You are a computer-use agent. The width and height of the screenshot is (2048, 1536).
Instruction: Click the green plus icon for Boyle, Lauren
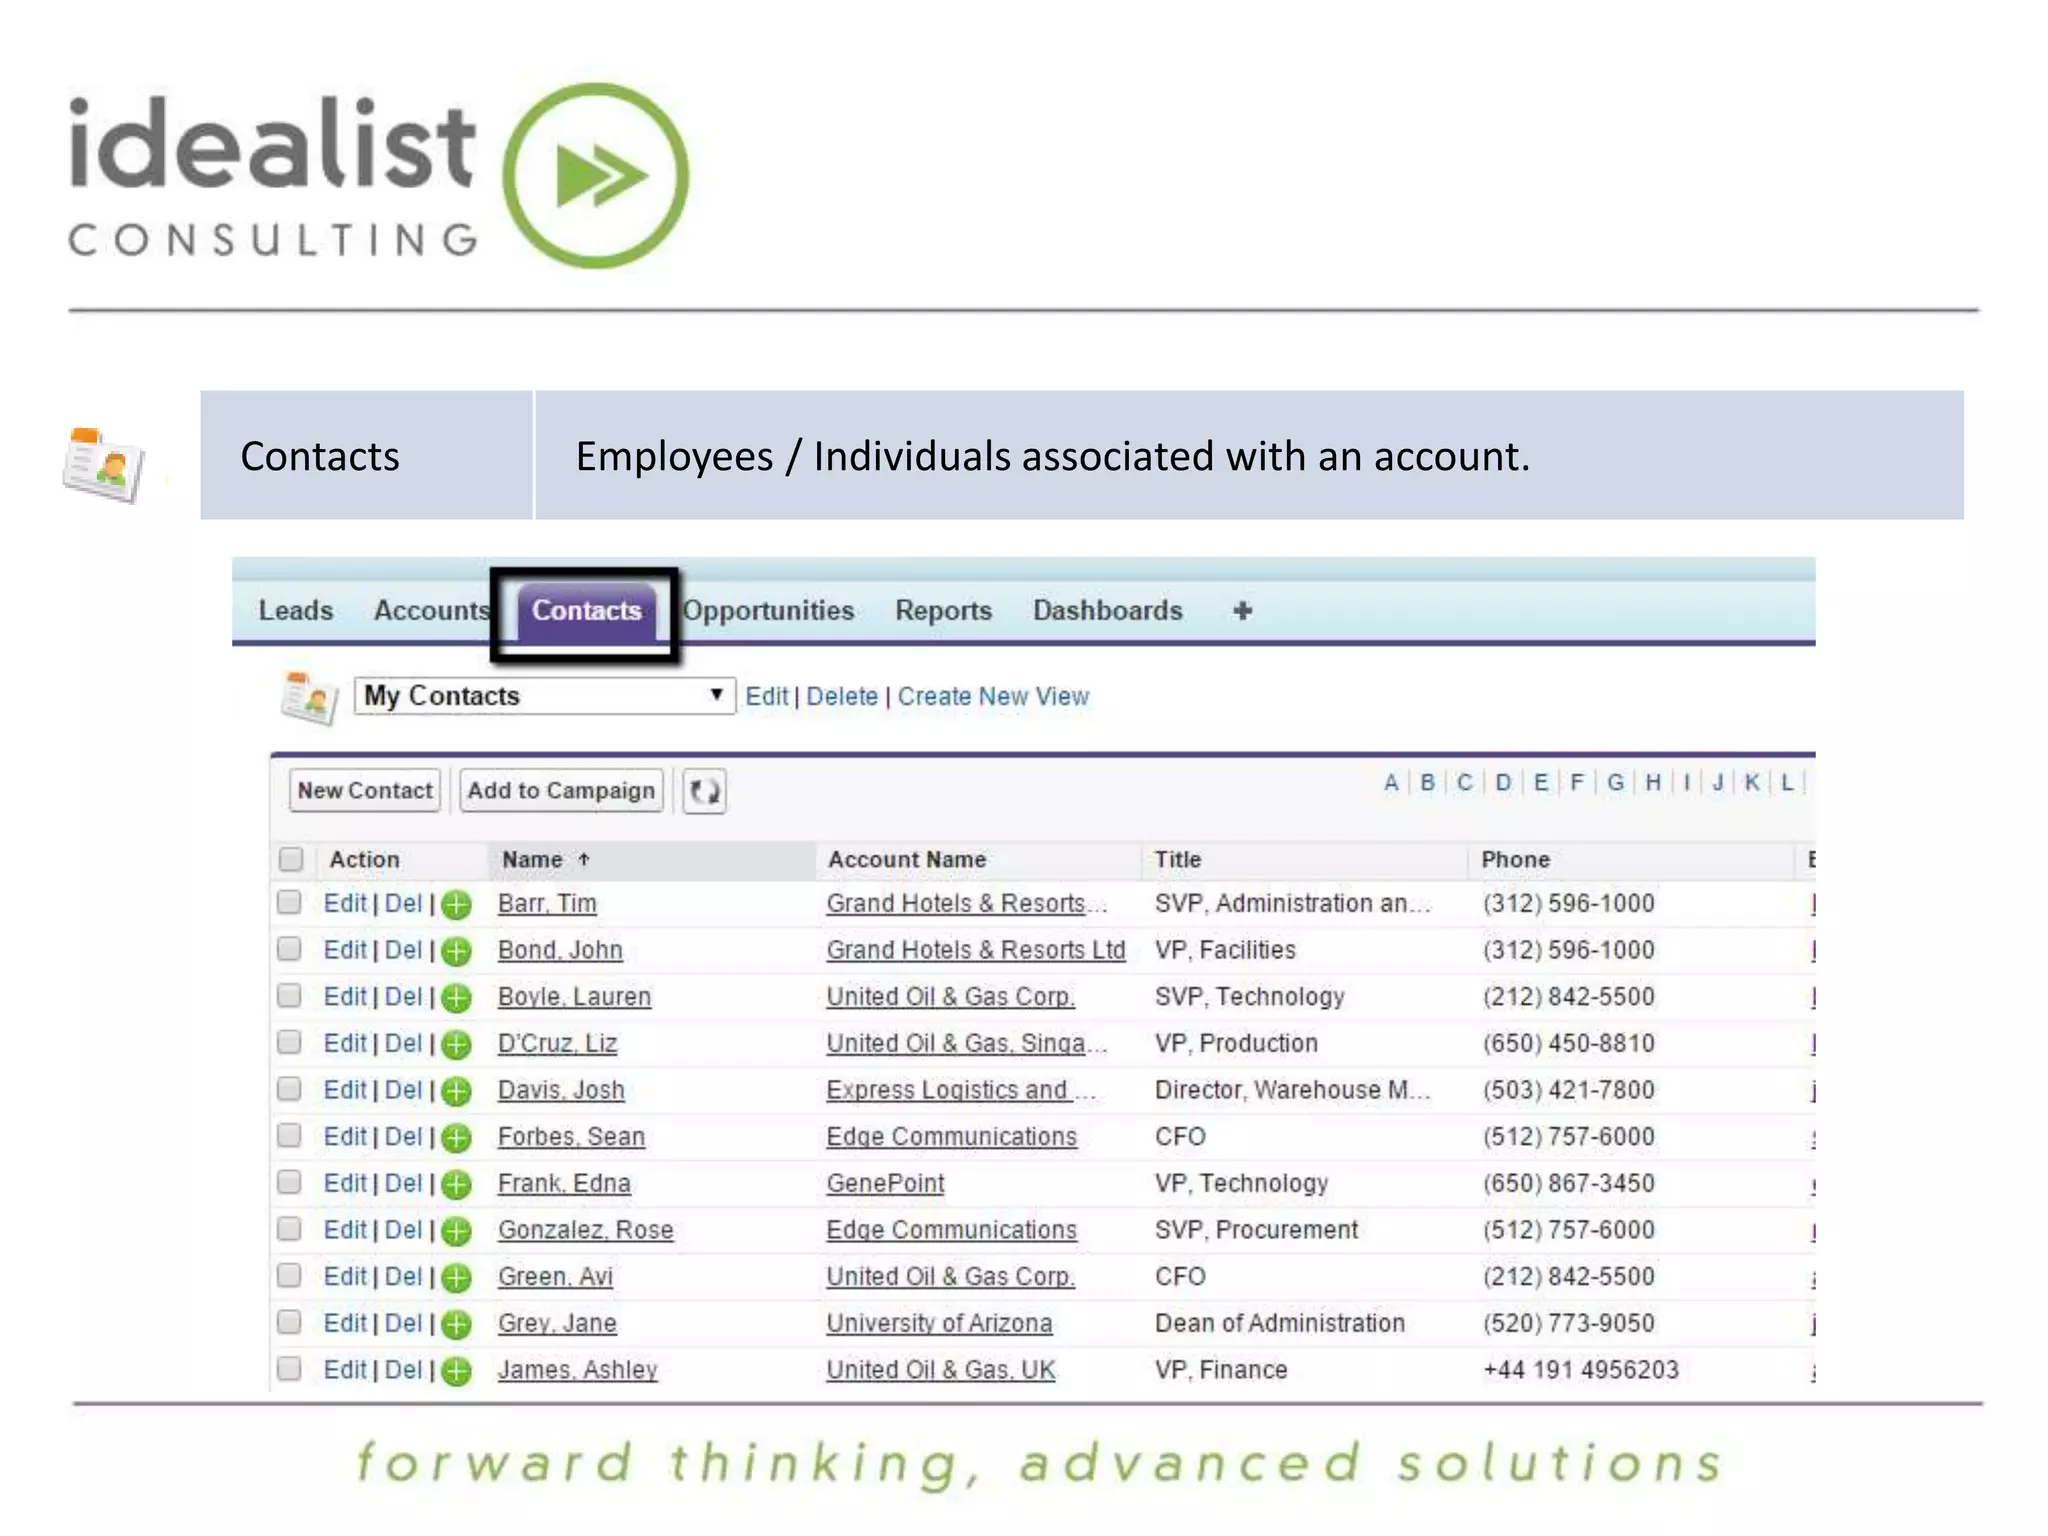coord(456,998)
